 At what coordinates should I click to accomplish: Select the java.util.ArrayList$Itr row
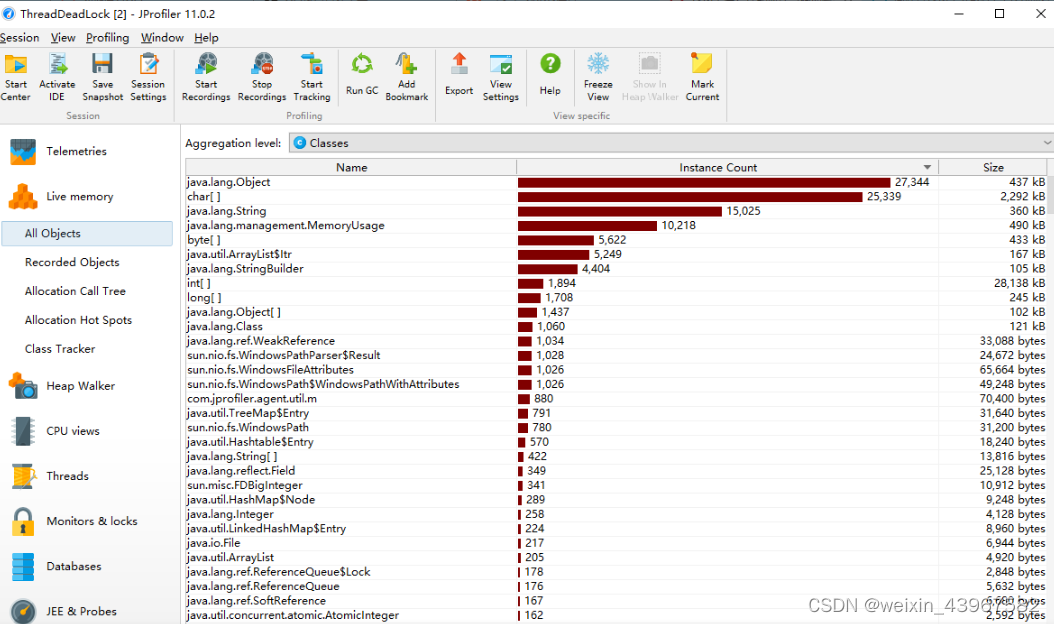616,254
